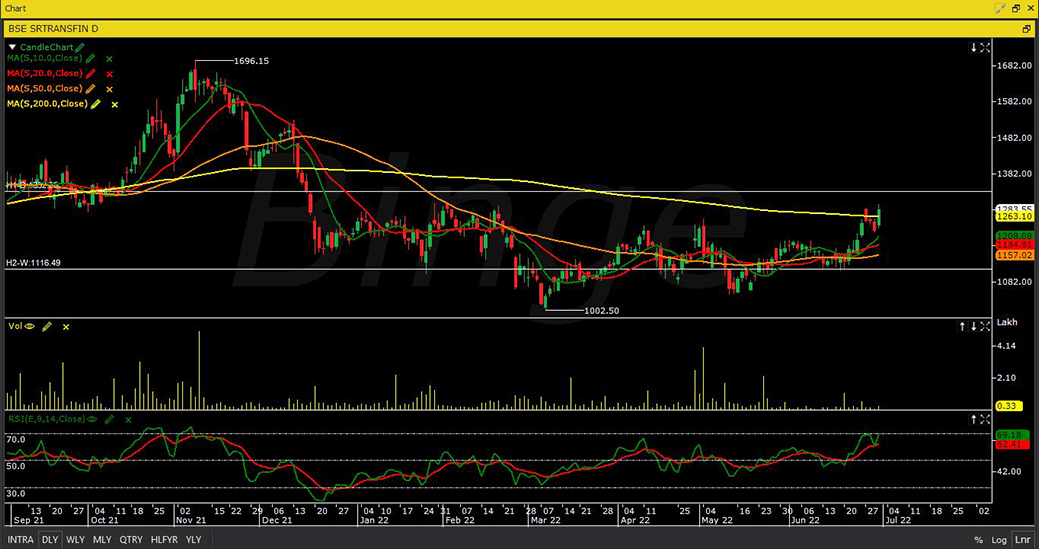
Task: Click the green 1208.08 MA value tag
Action: (1014, 236)
